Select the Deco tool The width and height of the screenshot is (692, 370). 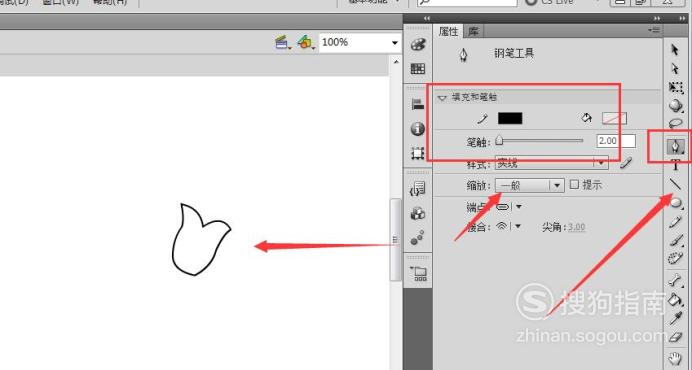(x=675, y=258)
